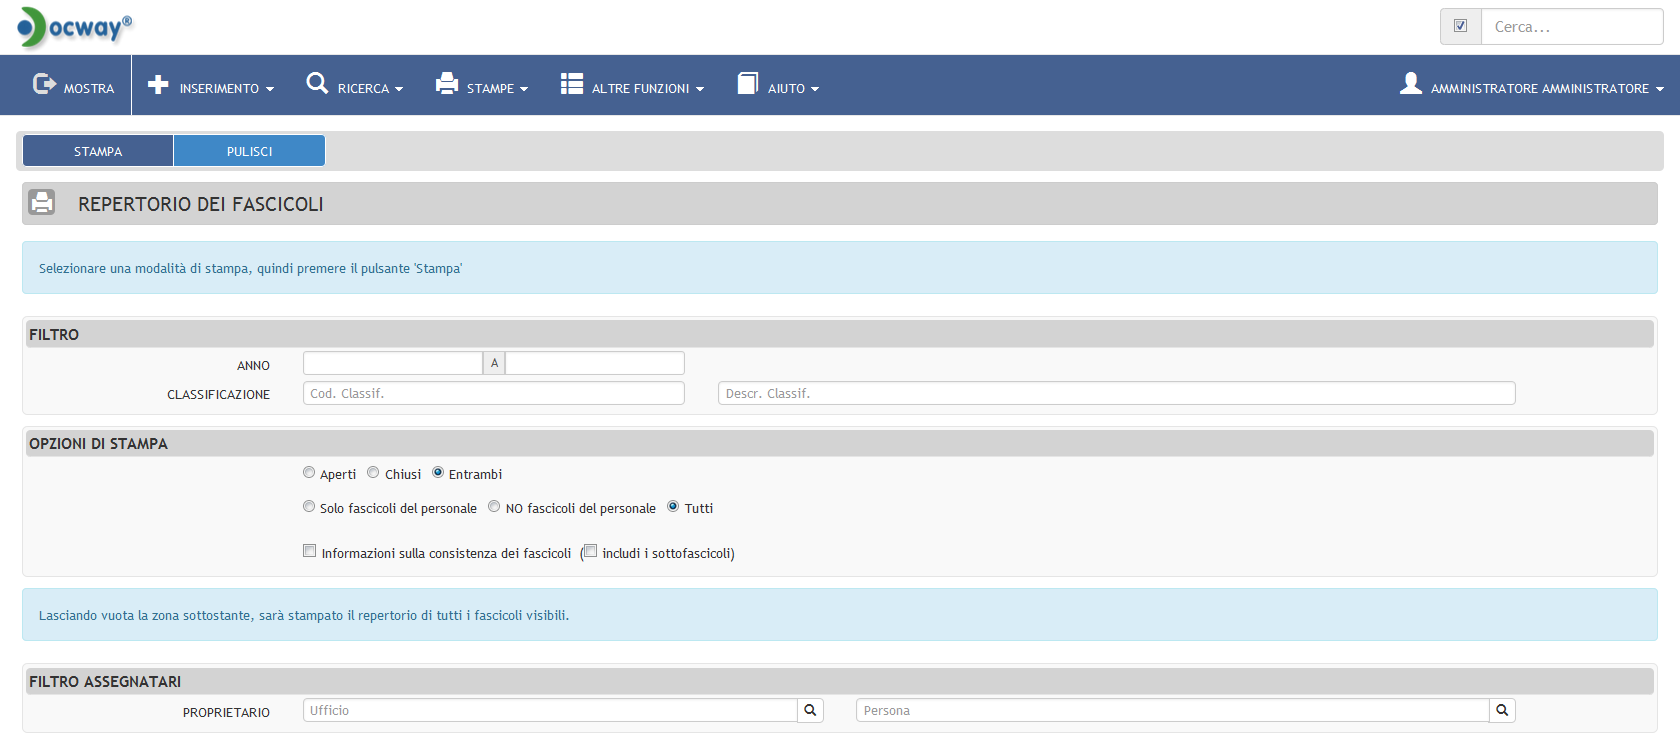1680x755 pixels.
Task: Click the Cod. Classif. input field
Action: pyautogui.click(x=493, y=394)
